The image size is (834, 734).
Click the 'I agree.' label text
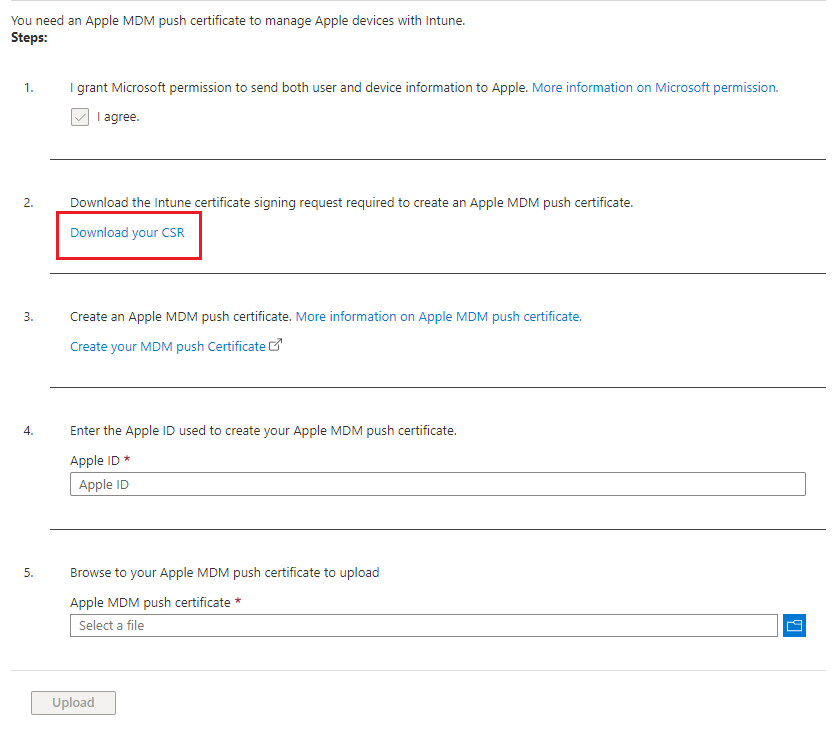coord(118,117)
